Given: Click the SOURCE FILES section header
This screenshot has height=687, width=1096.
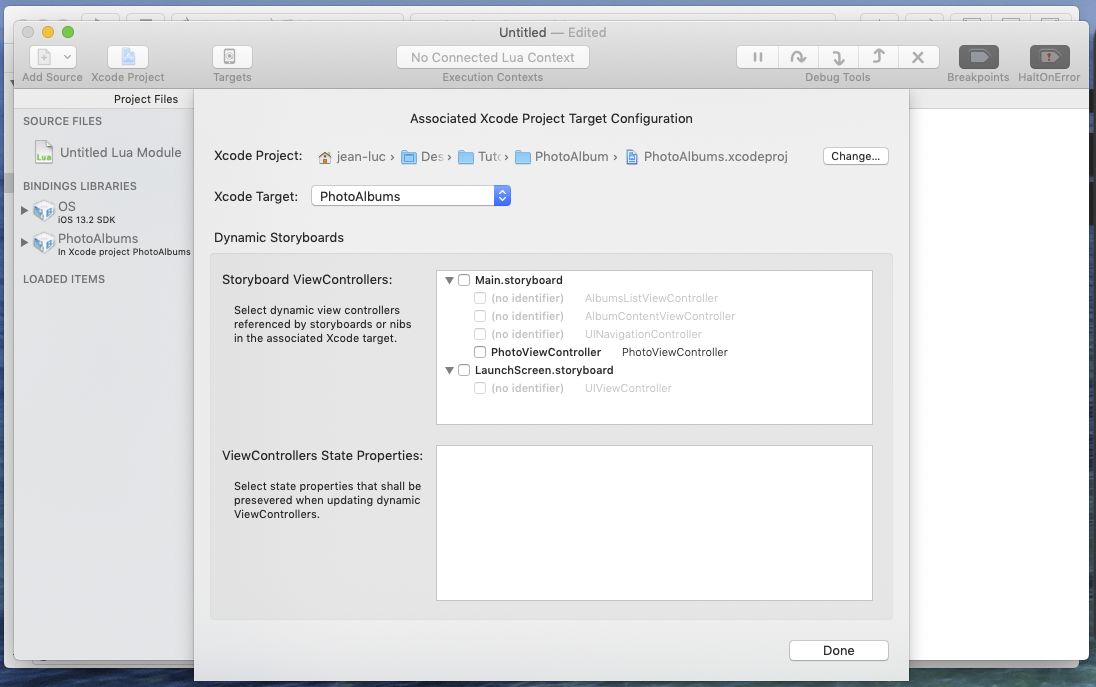Looking at the screenshot, I should 62,121.
